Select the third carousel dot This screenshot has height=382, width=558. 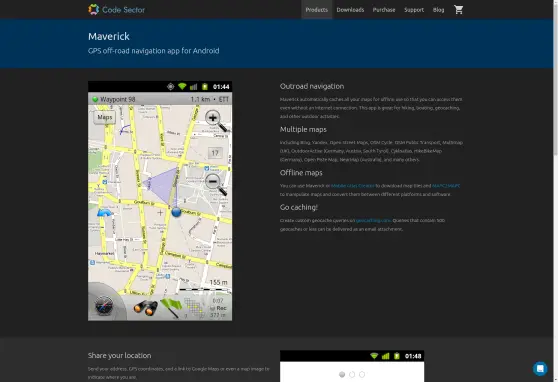pos(362,374)
